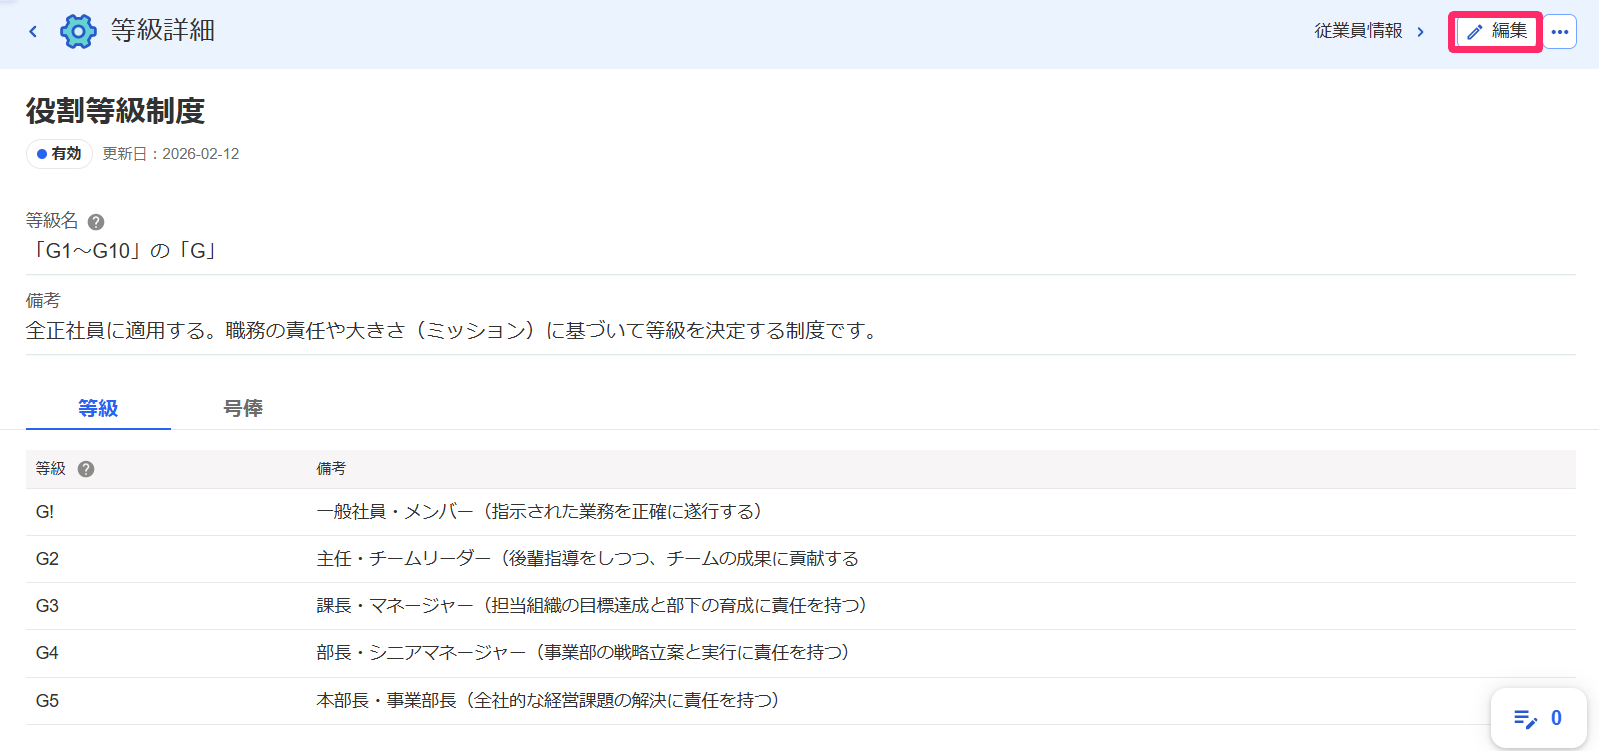
Task: Click the 部長・シニアマネージャー remark text
Action: click(584, 653)
